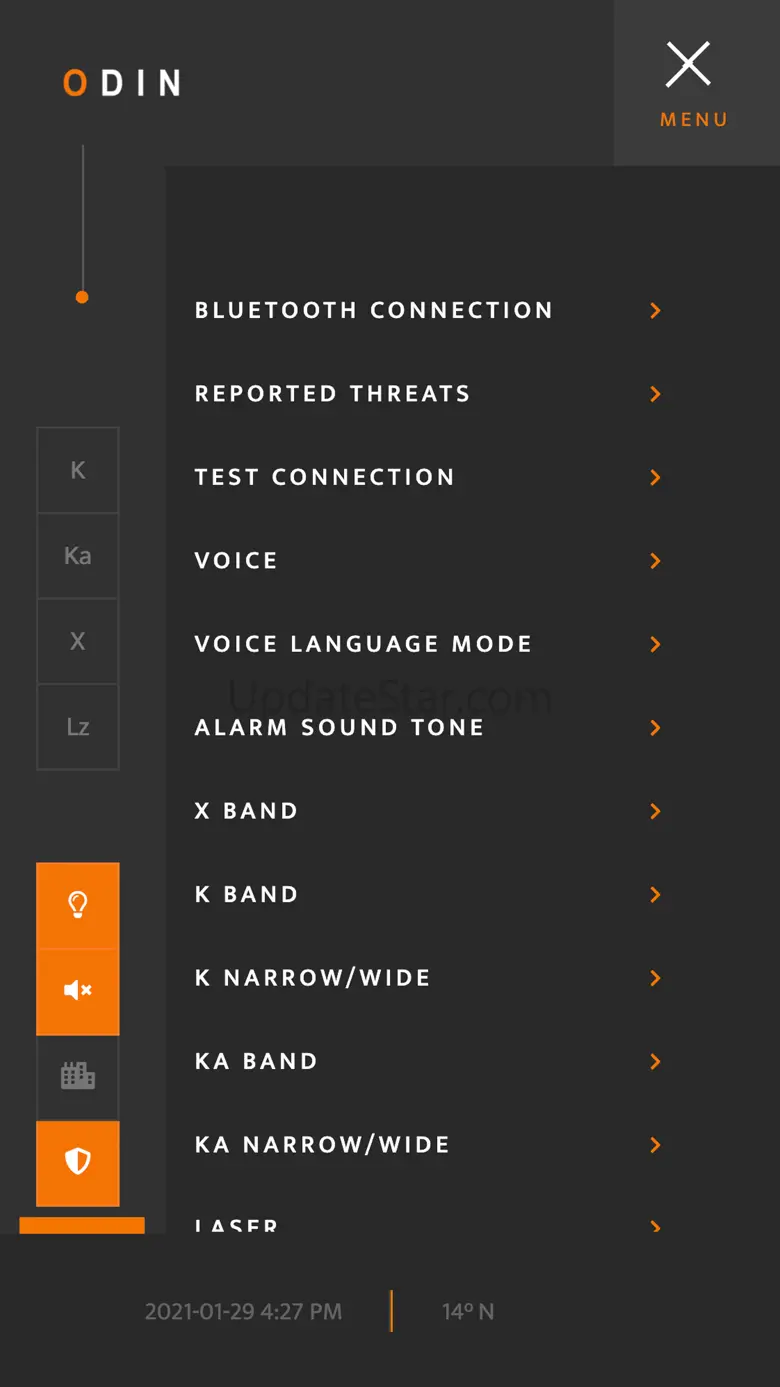The image size is (780, 1387).
Task: Expand Bluetooth Connection chevron arrow
Action: click(x=656, y=311)
